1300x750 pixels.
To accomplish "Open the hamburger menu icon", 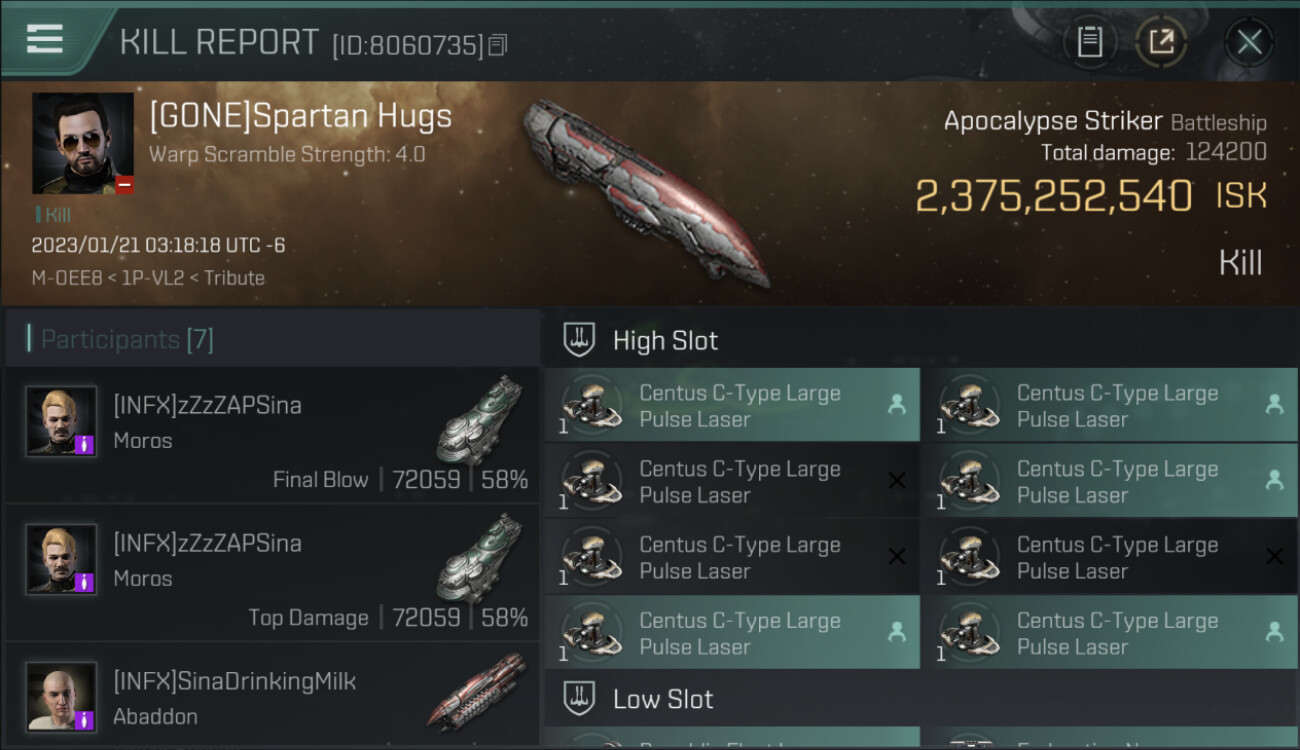I will (x=45, y=39).
